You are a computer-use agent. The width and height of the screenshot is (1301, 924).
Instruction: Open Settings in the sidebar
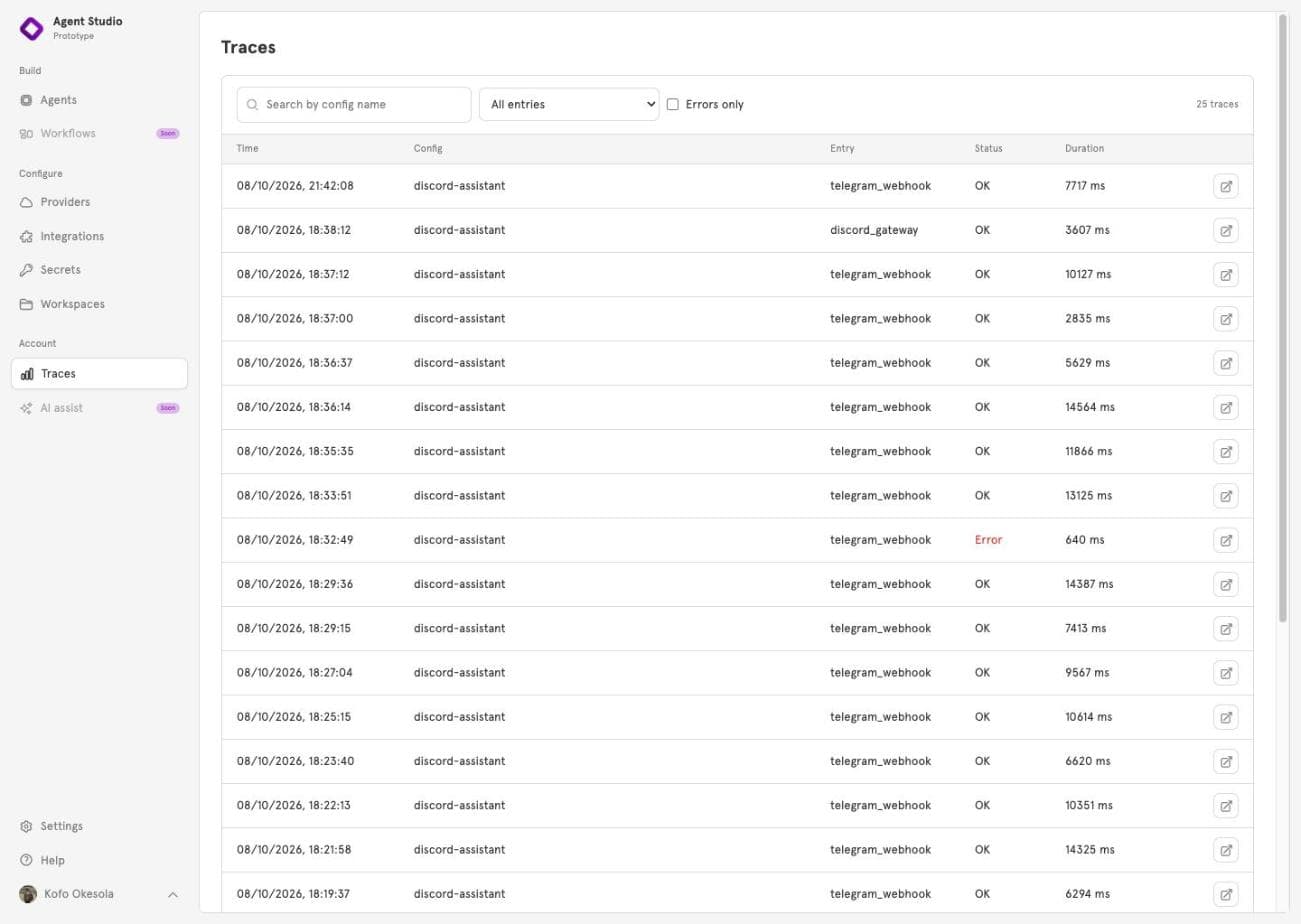pos(99,826)
